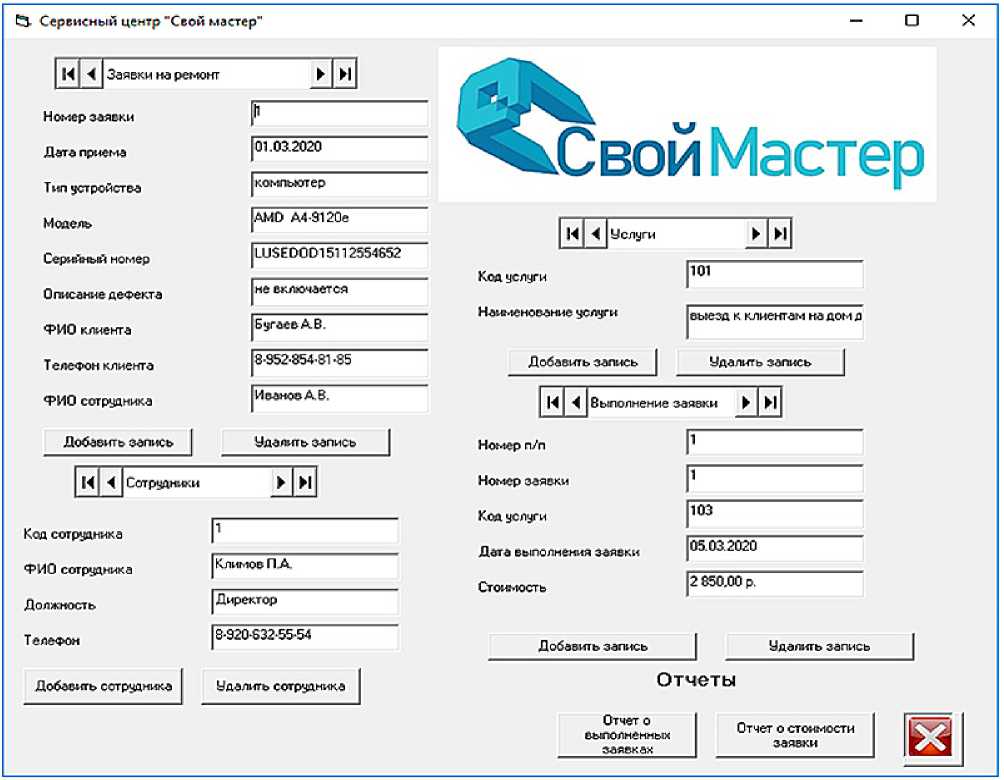
Task: Click the Должность field Директор
Action: point(305,602)
